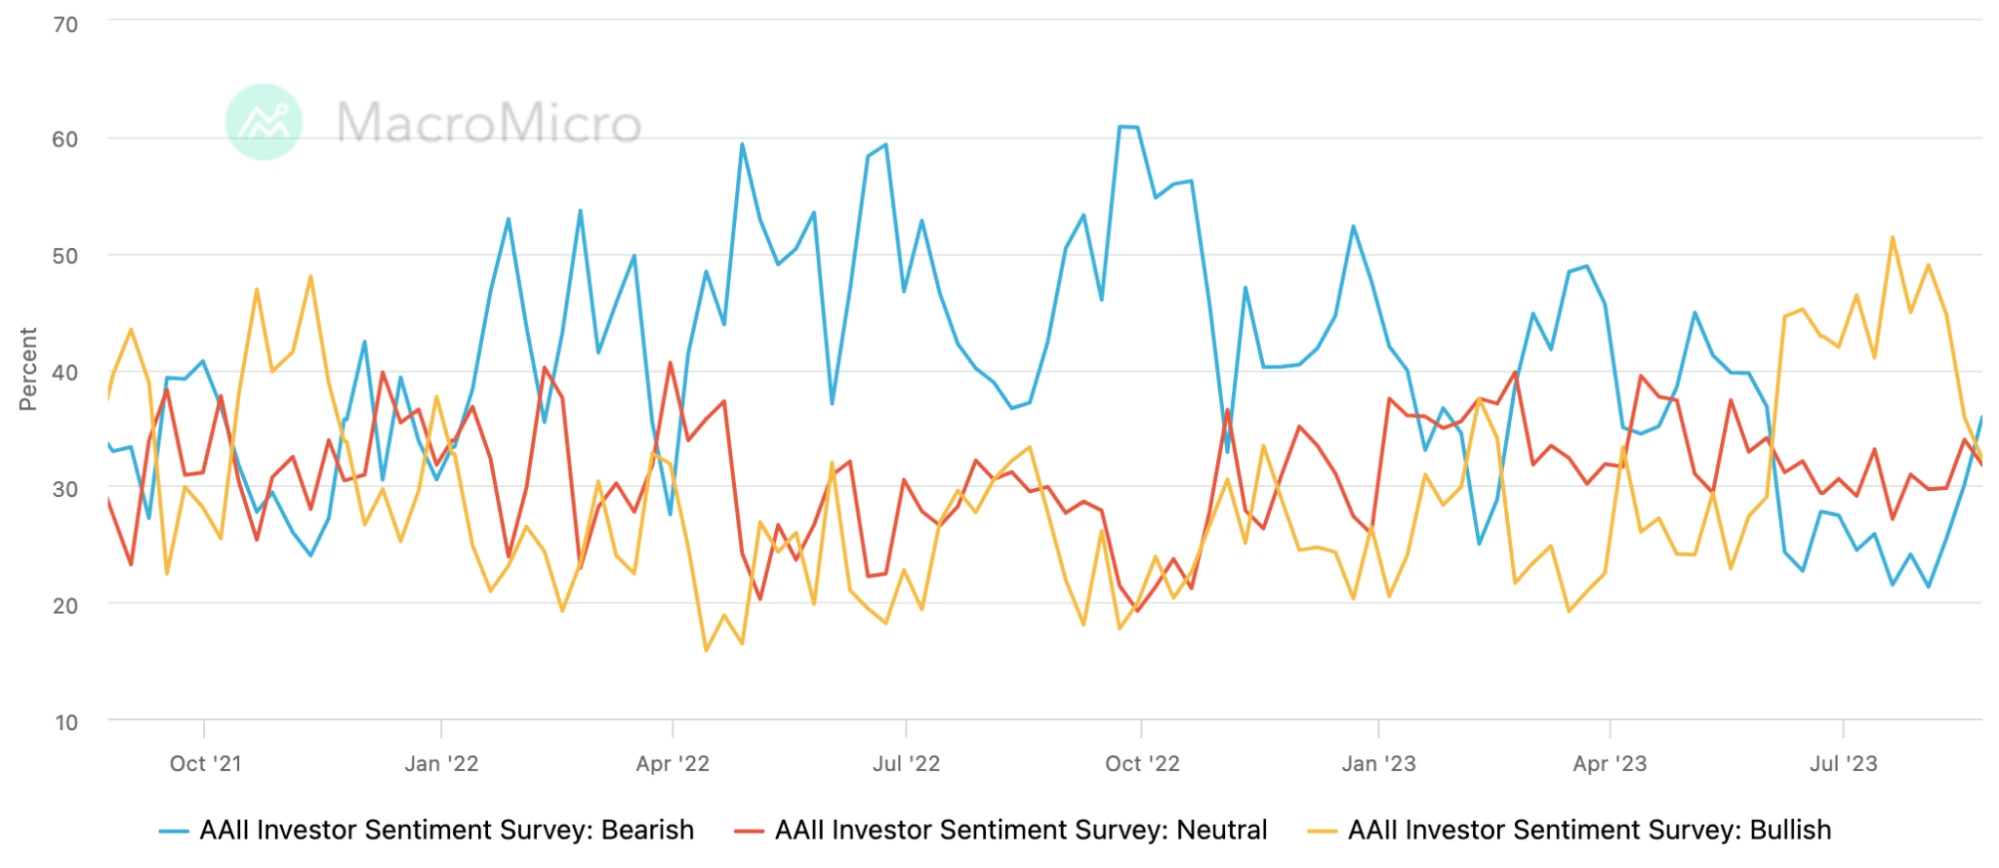The width and height of the screenshot is (1999, 868).
Task: Click the MacroMicro watermark text
Action: 488,123
